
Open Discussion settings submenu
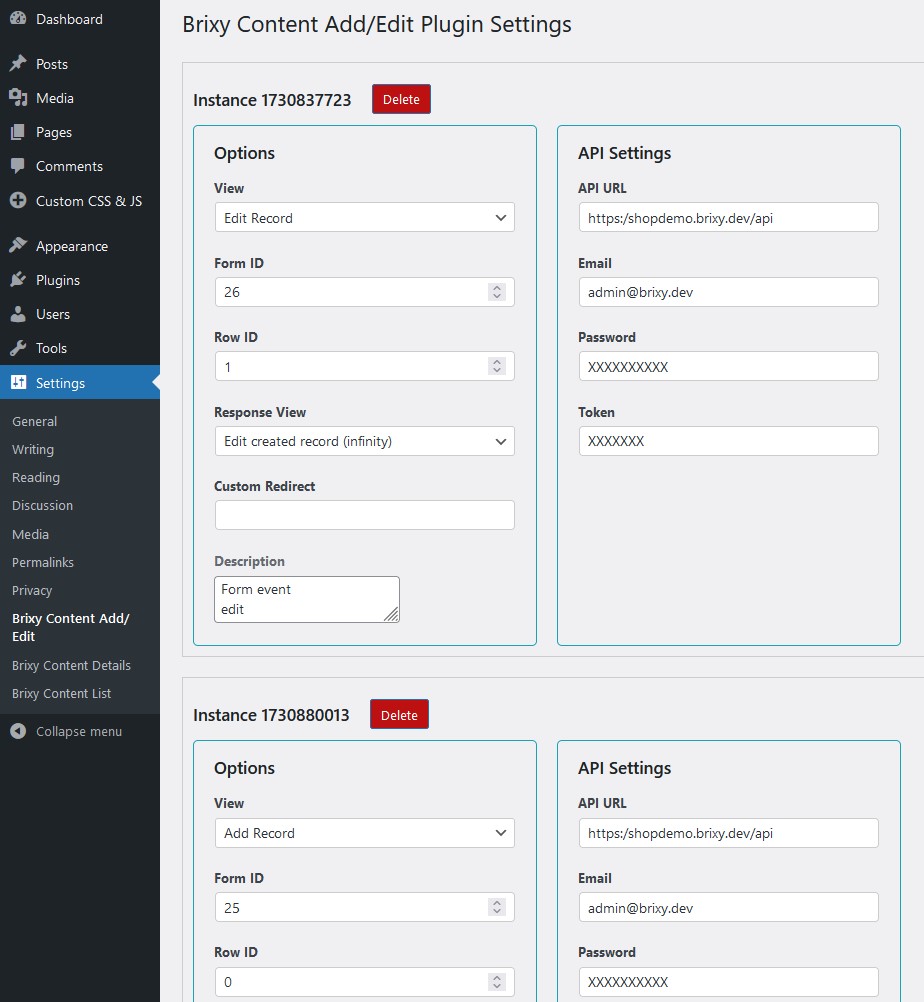(42, 505)
